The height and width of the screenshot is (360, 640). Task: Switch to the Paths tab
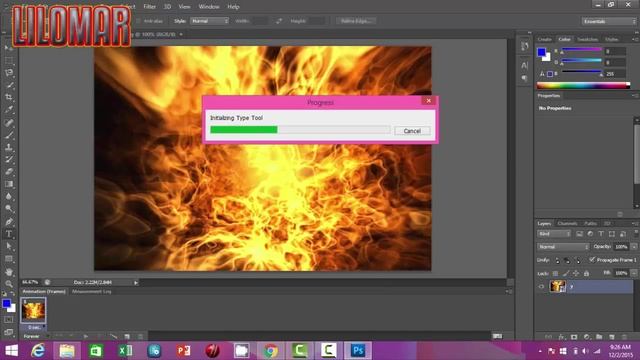click(x=590, y=224)
